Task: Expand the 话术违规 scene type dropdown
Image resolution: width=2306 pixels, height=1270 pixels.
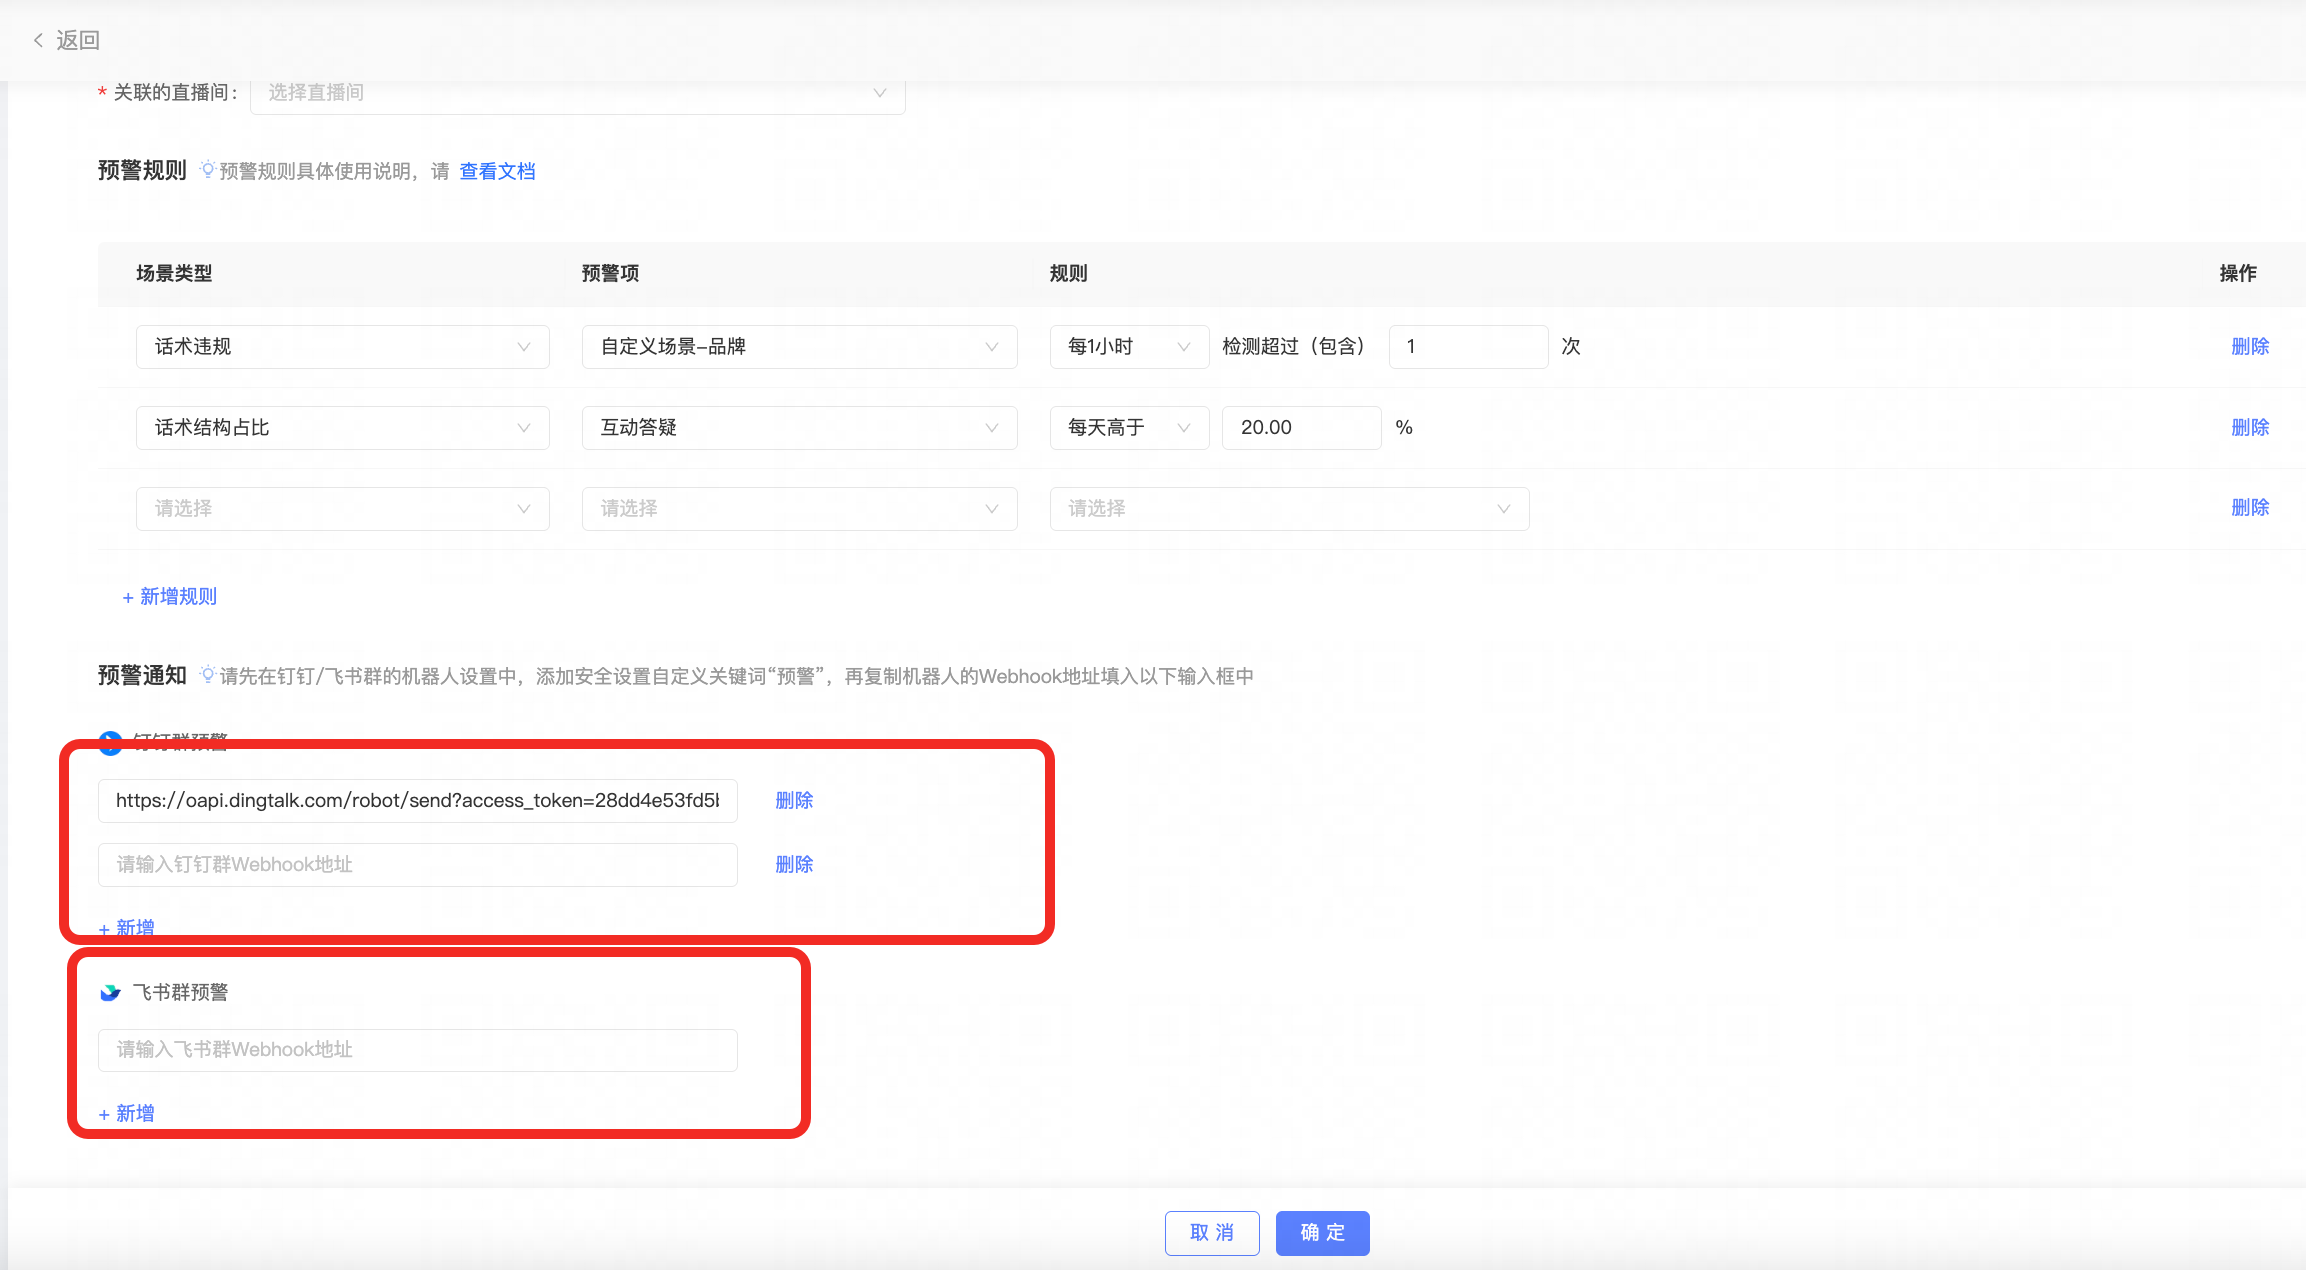Action: coord(342,347)
